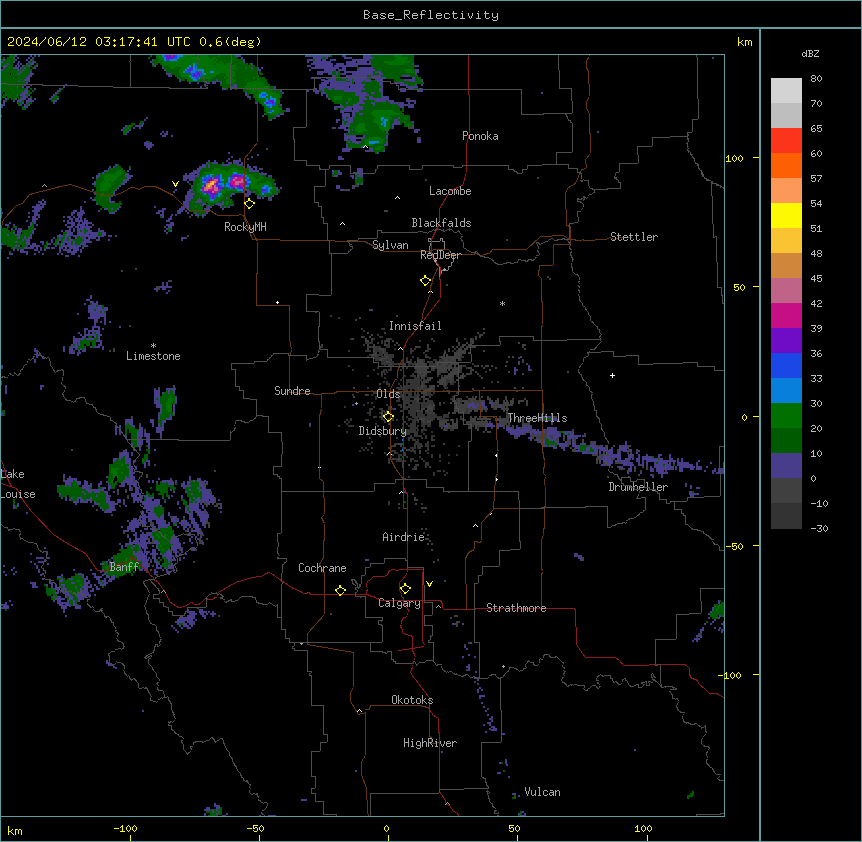Screen dimensions: 862x842
Task: Select the ThreeHills label
Action: tap(537, 418)
